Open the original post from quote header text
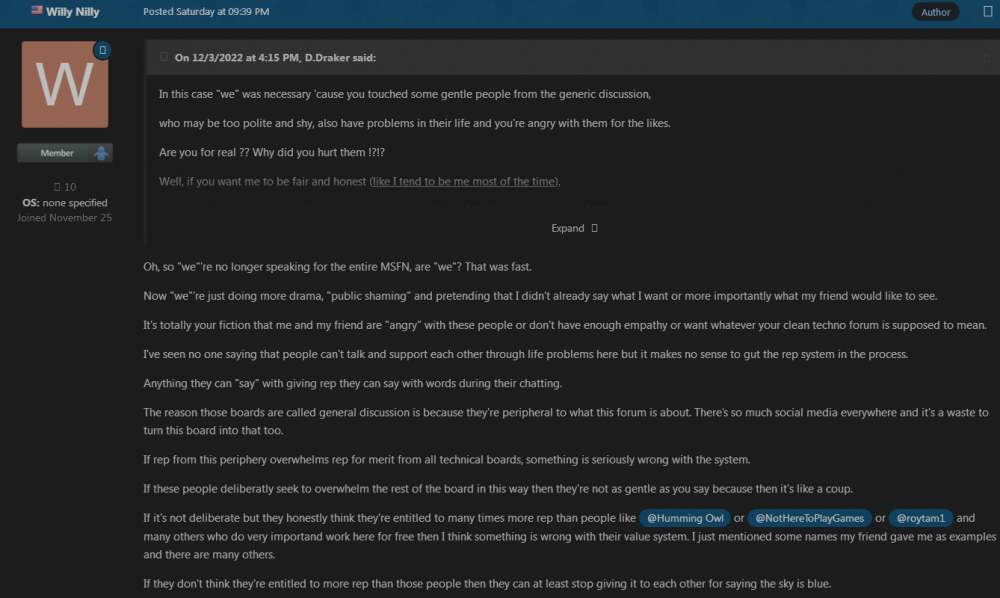This screenshot has width=1000, height=598. 275,57
